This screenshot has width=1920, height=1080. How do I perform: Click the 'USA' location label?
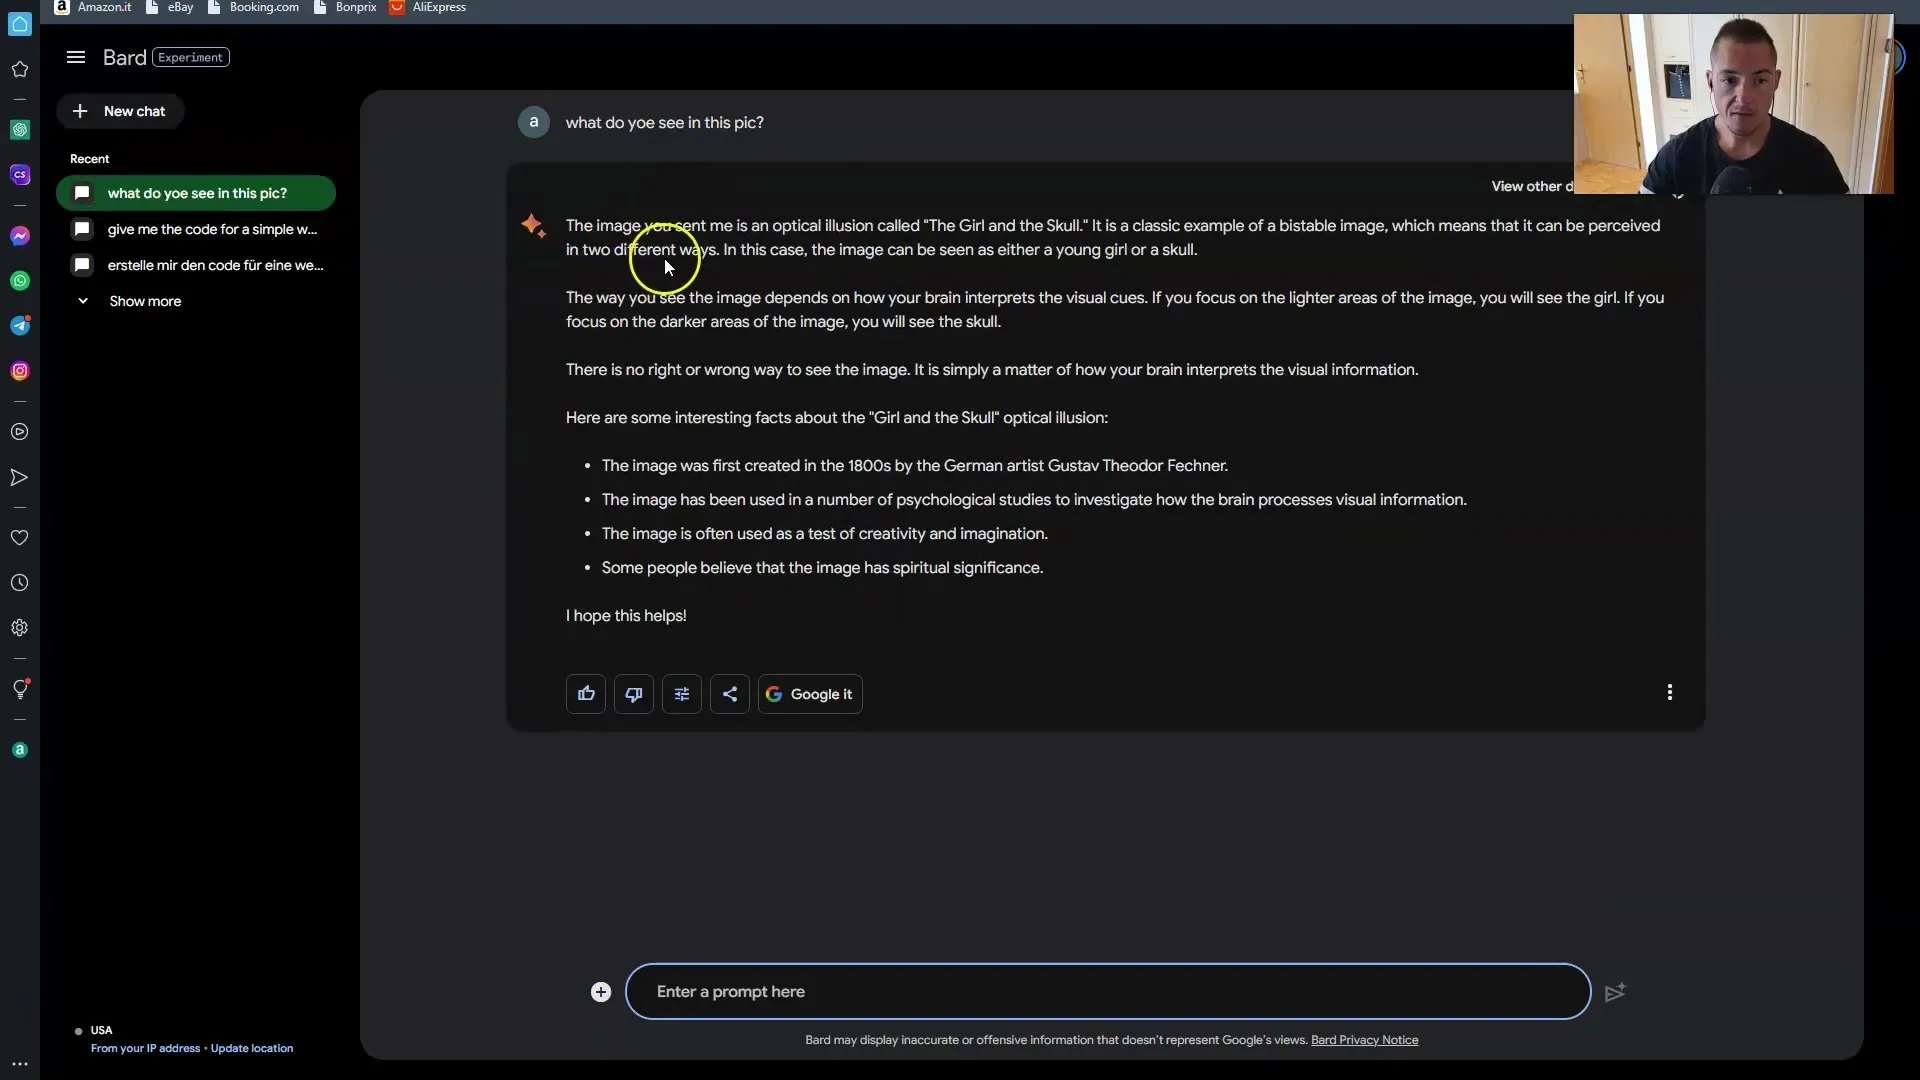(x=102, y=1030)
